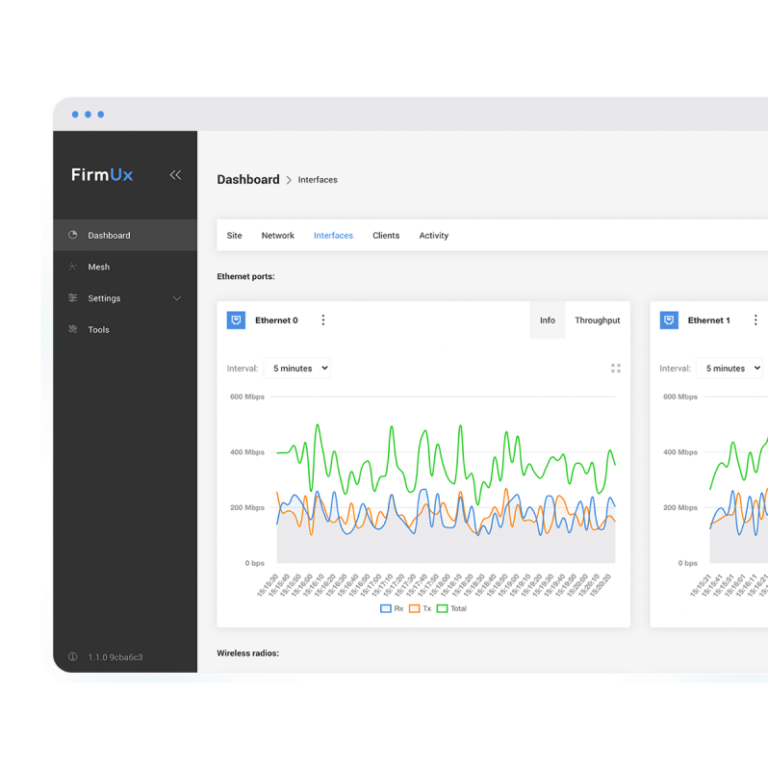Expand Ethernet 0 chart to fullscreen
The image size is (768, 768).
pyautogui.click(x=616, y=368)
